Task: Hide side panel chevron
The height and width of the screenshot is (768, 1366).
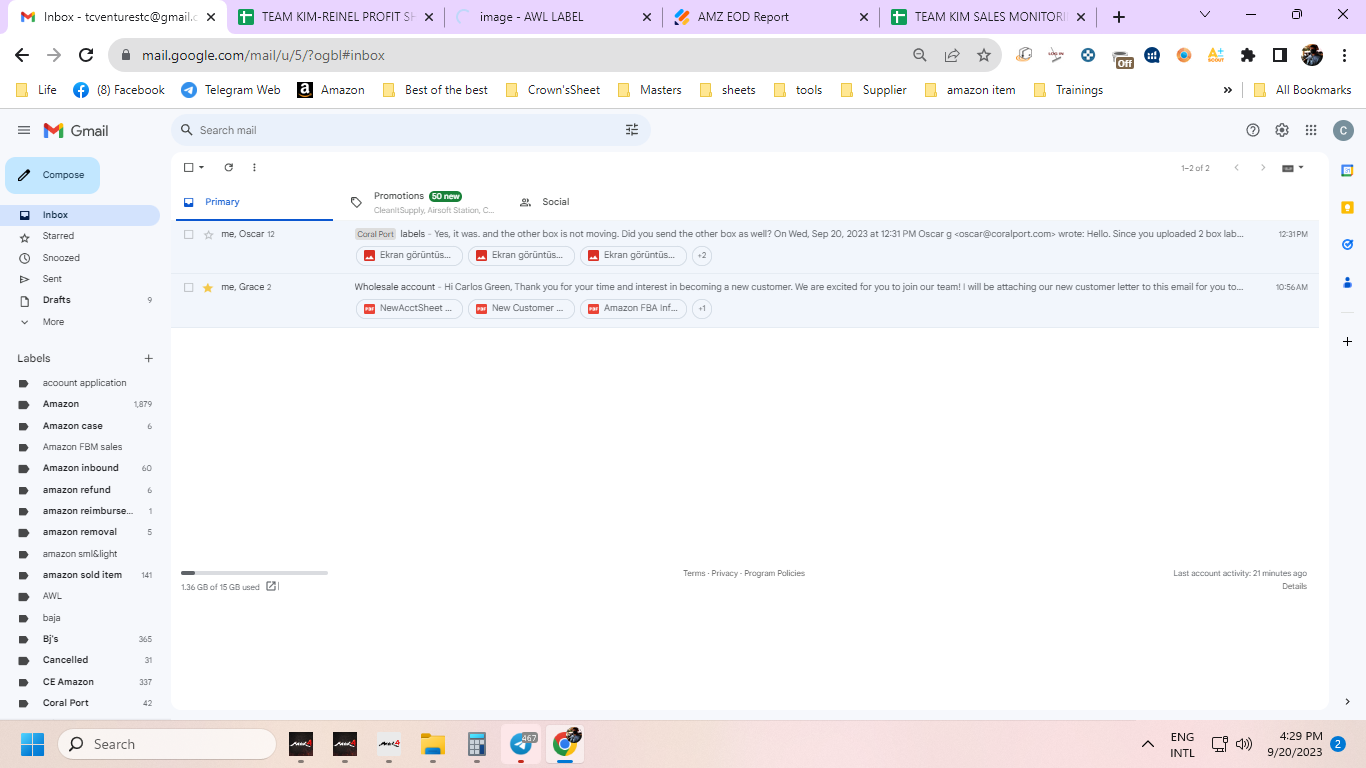Action: (1347, 702)
